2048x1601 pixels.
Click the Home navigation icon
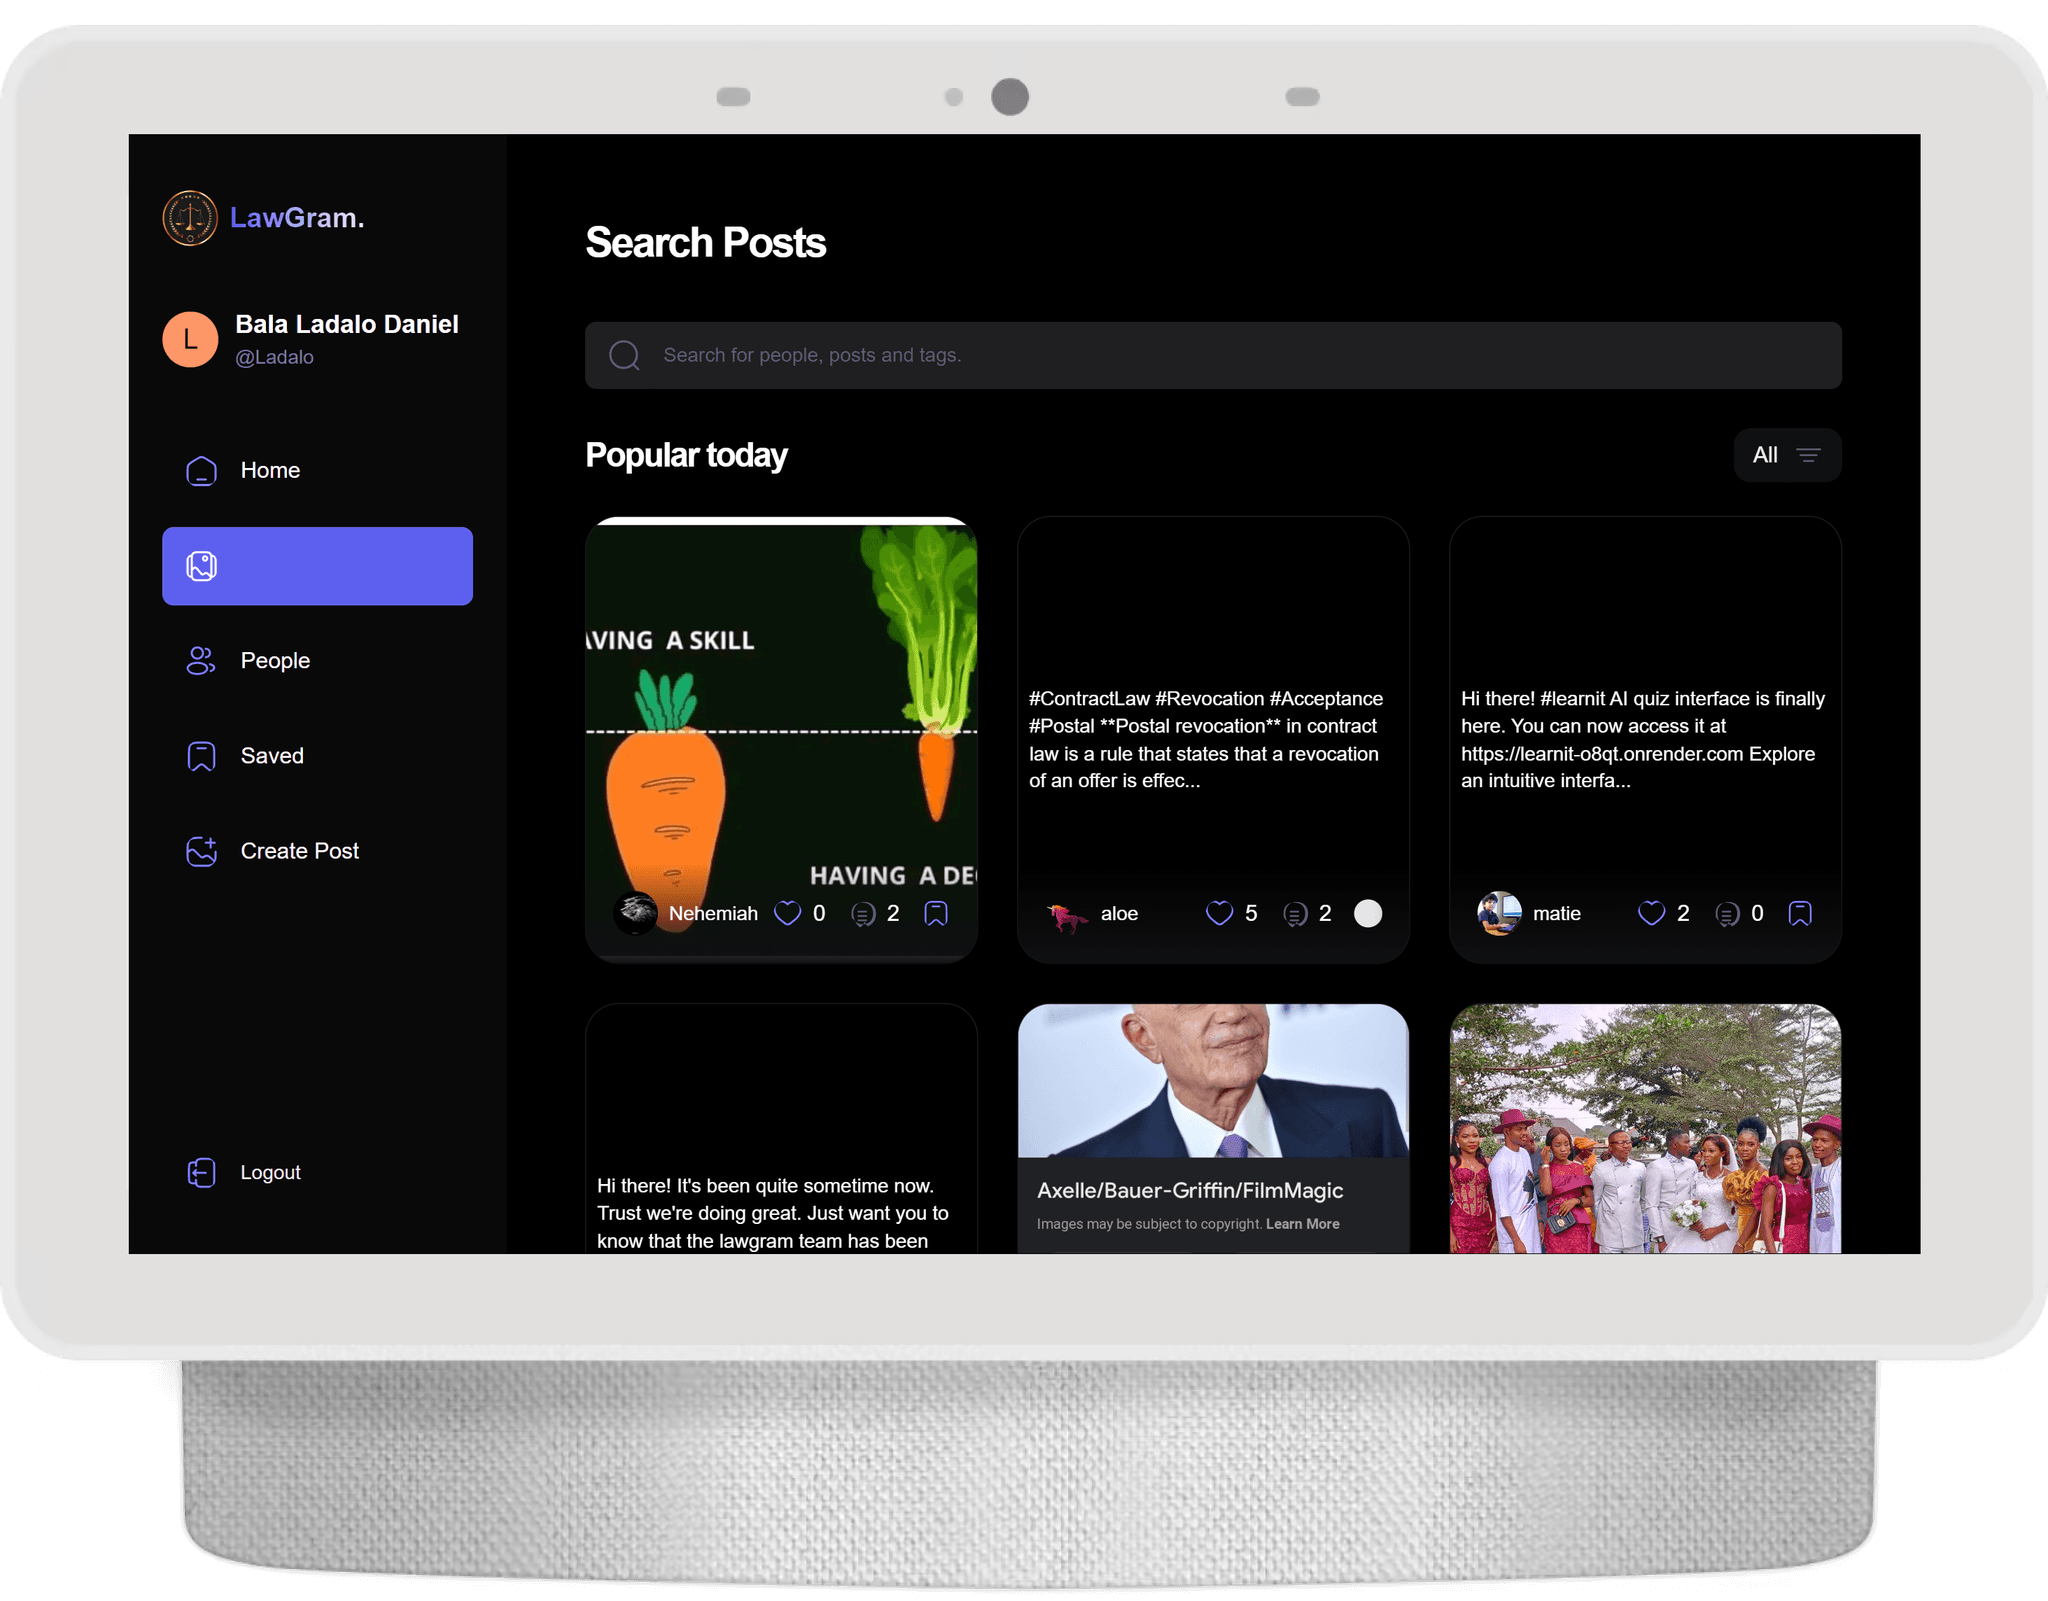tap(201, 470)
